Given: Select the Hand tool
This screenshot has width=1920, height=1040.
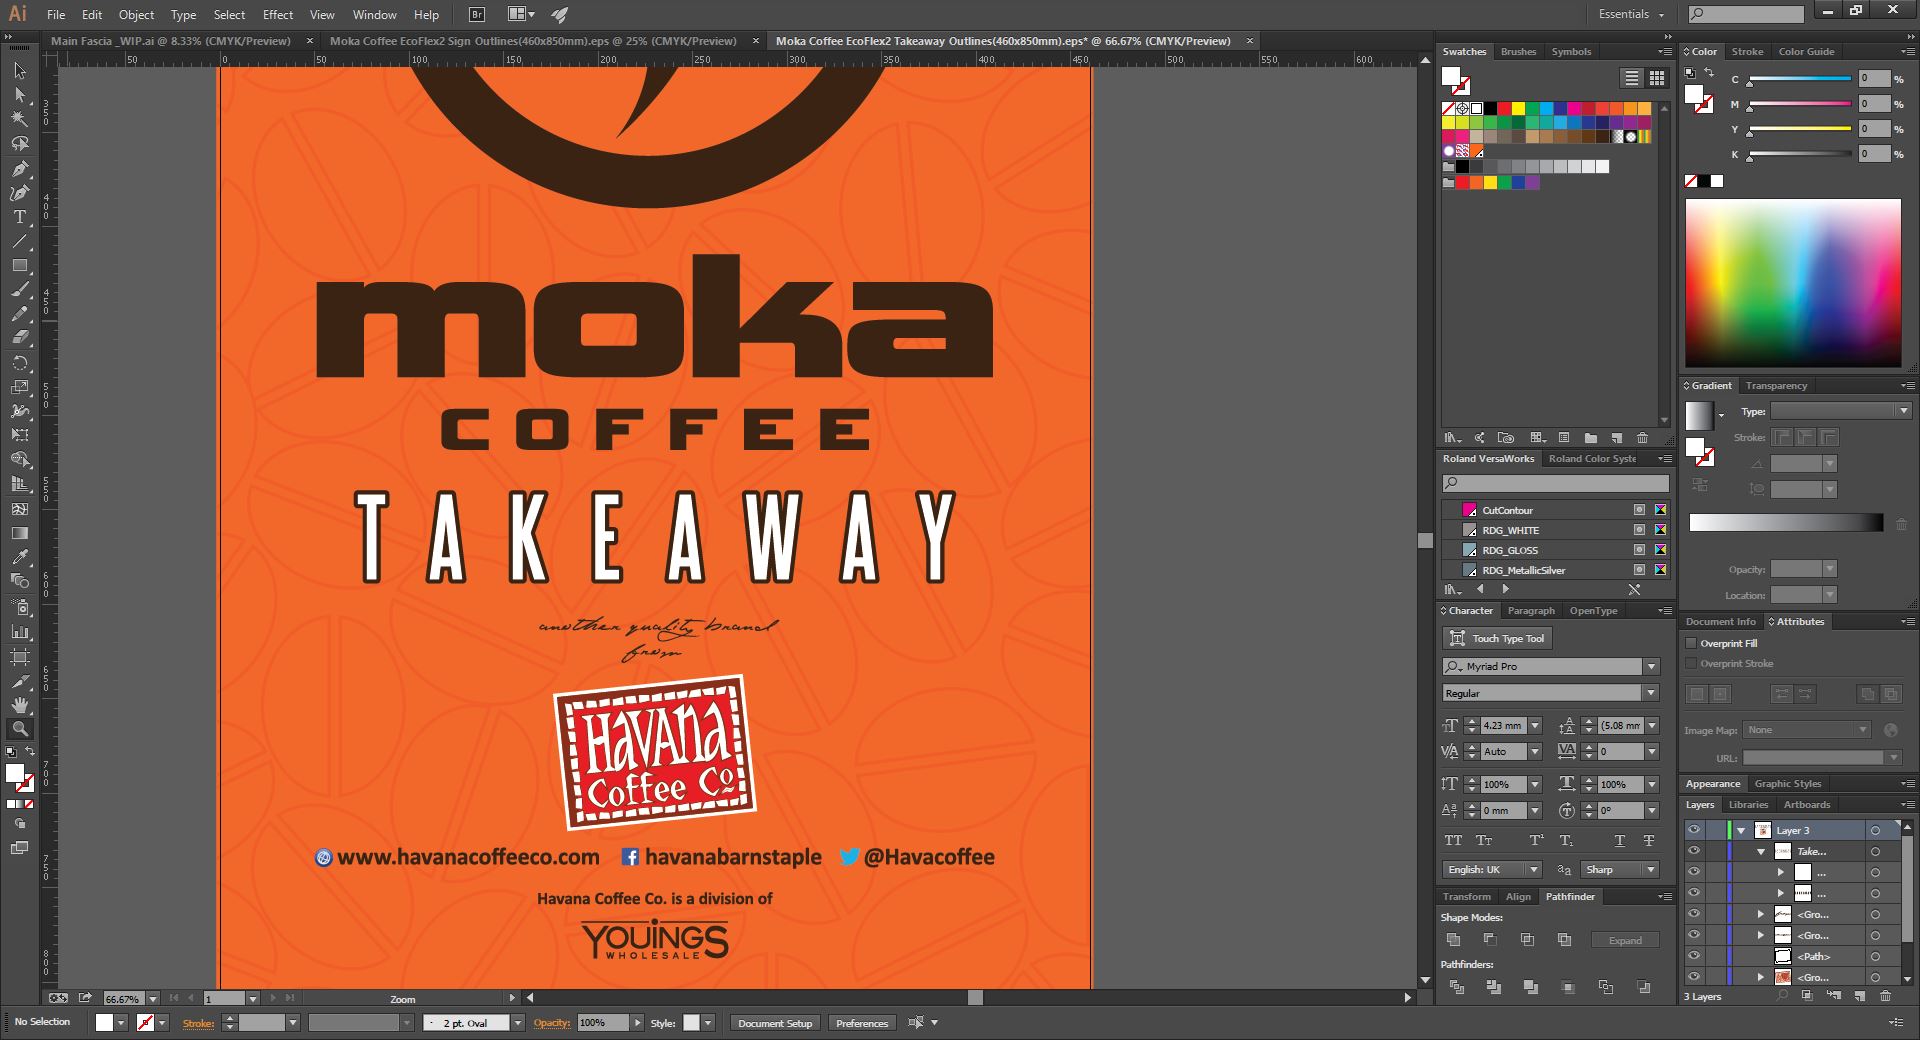Looking at the screenshot, I should click(x=19, y=705).
